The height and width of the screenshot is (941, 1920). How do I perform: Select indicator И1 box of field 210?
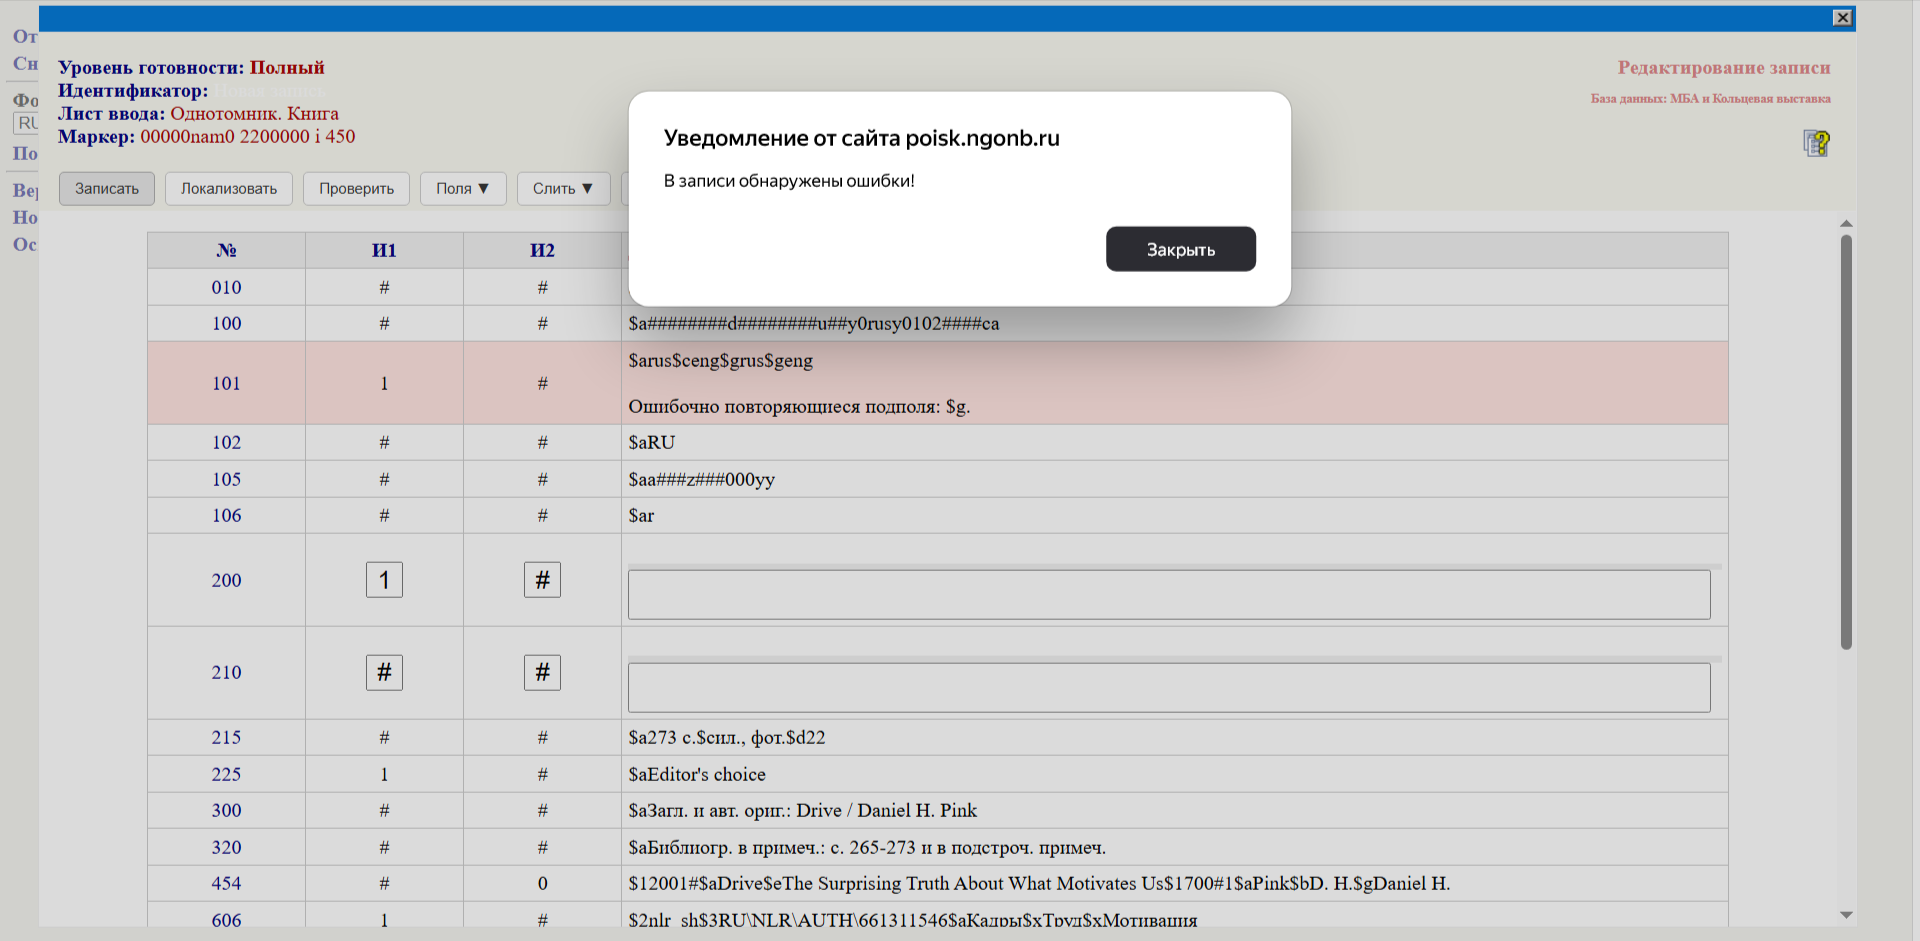click(x=384, y=673)
